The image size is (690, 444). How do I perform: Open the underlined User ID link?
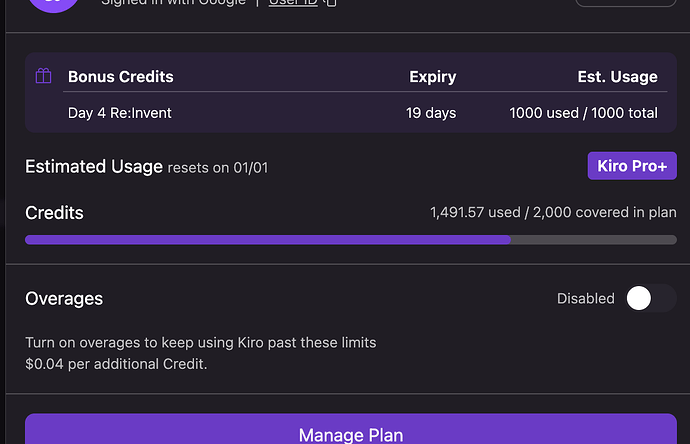pos(293,2)
